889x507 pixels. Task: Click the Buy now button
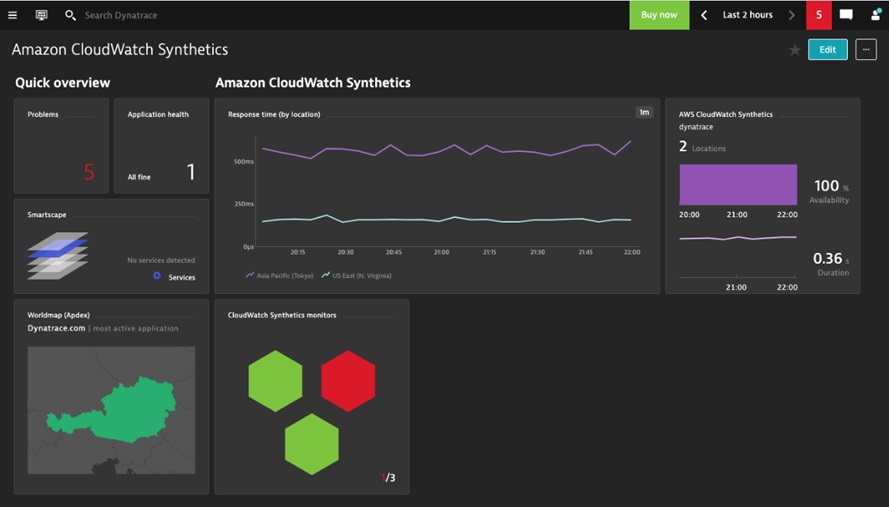pos(659,15)
